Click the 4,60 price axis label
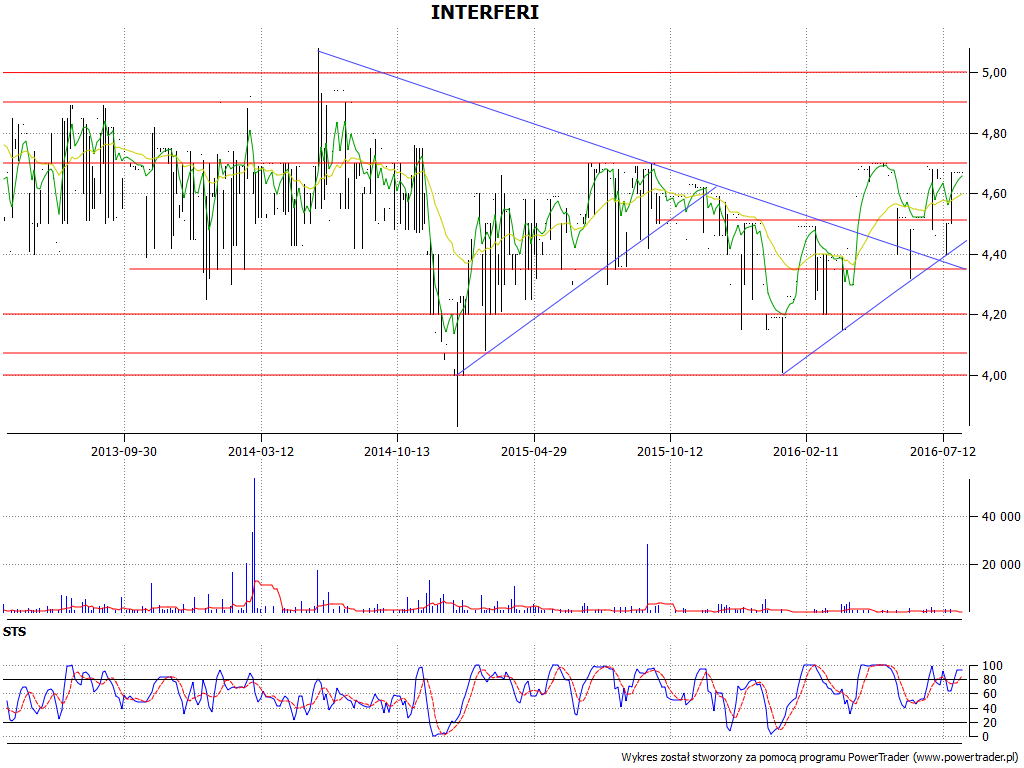Image resolution: width=1024 pixels, height=768 pixels. [x=994, y=194]
